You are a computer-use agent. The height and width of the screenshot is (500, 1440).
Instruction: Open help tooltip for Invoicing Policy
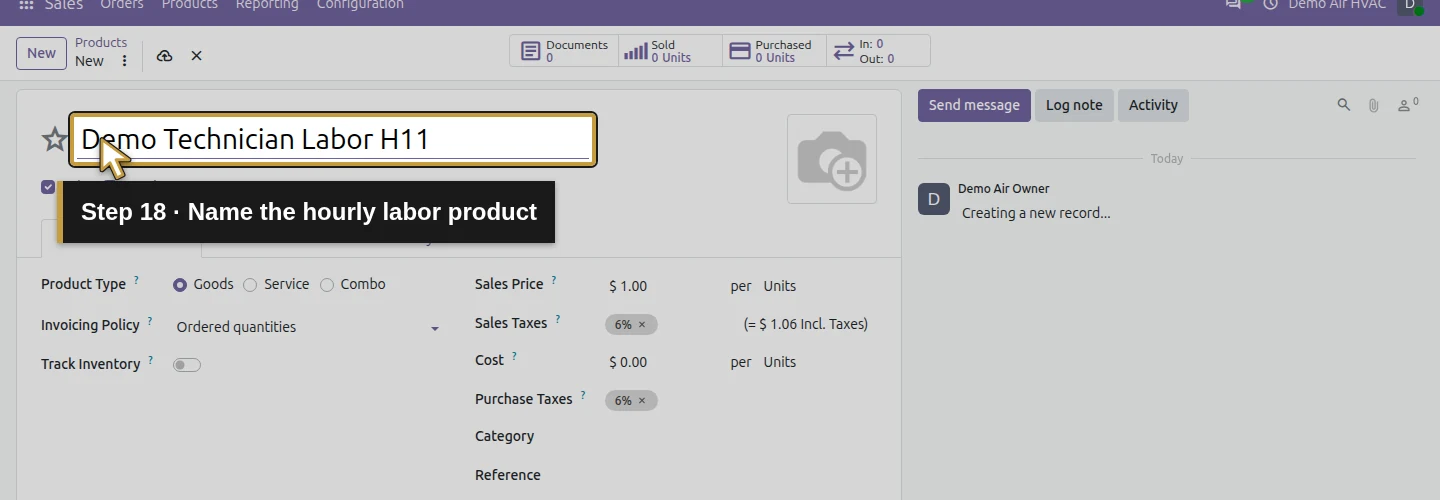coord(150,321)
